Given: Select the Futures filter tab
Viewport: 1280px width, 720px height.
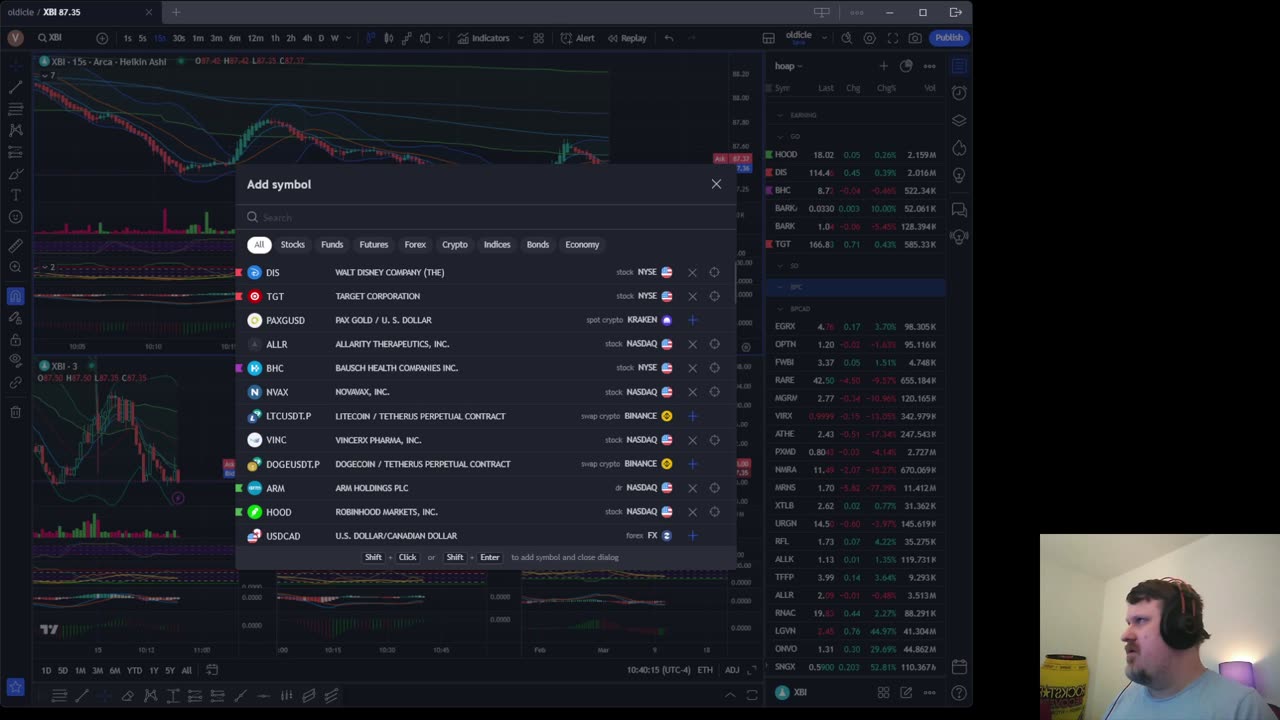Looking at the screenshot, I should [373, 244].
